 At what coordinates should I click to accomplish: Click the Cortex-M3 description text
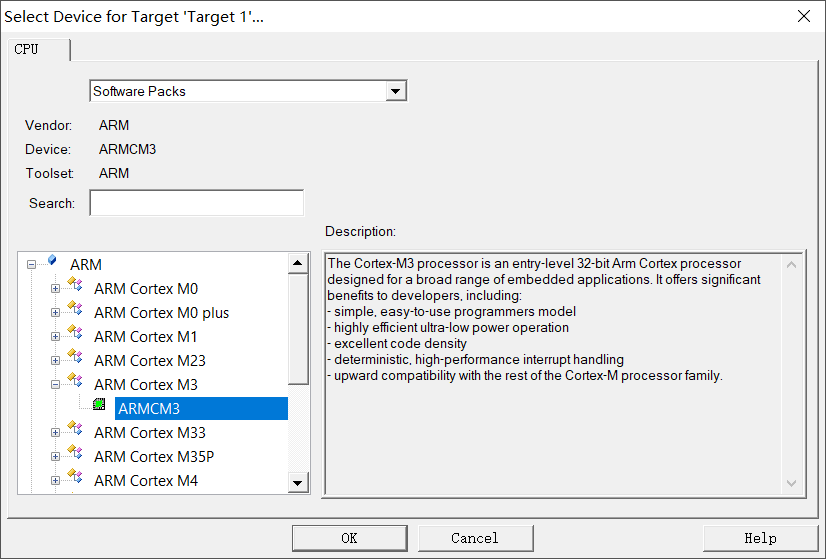pyautogui.click(x=544, y=319)
